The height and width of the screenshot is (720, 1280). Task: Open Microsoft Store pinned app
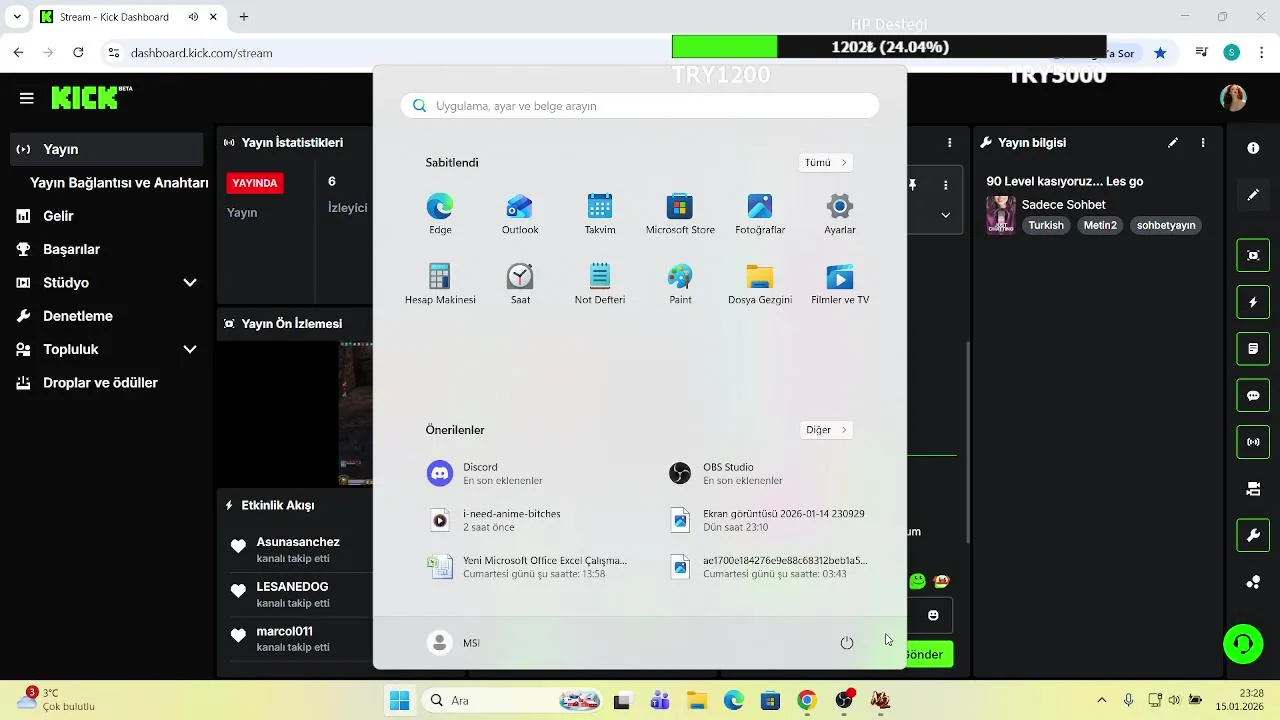[680, 215]
